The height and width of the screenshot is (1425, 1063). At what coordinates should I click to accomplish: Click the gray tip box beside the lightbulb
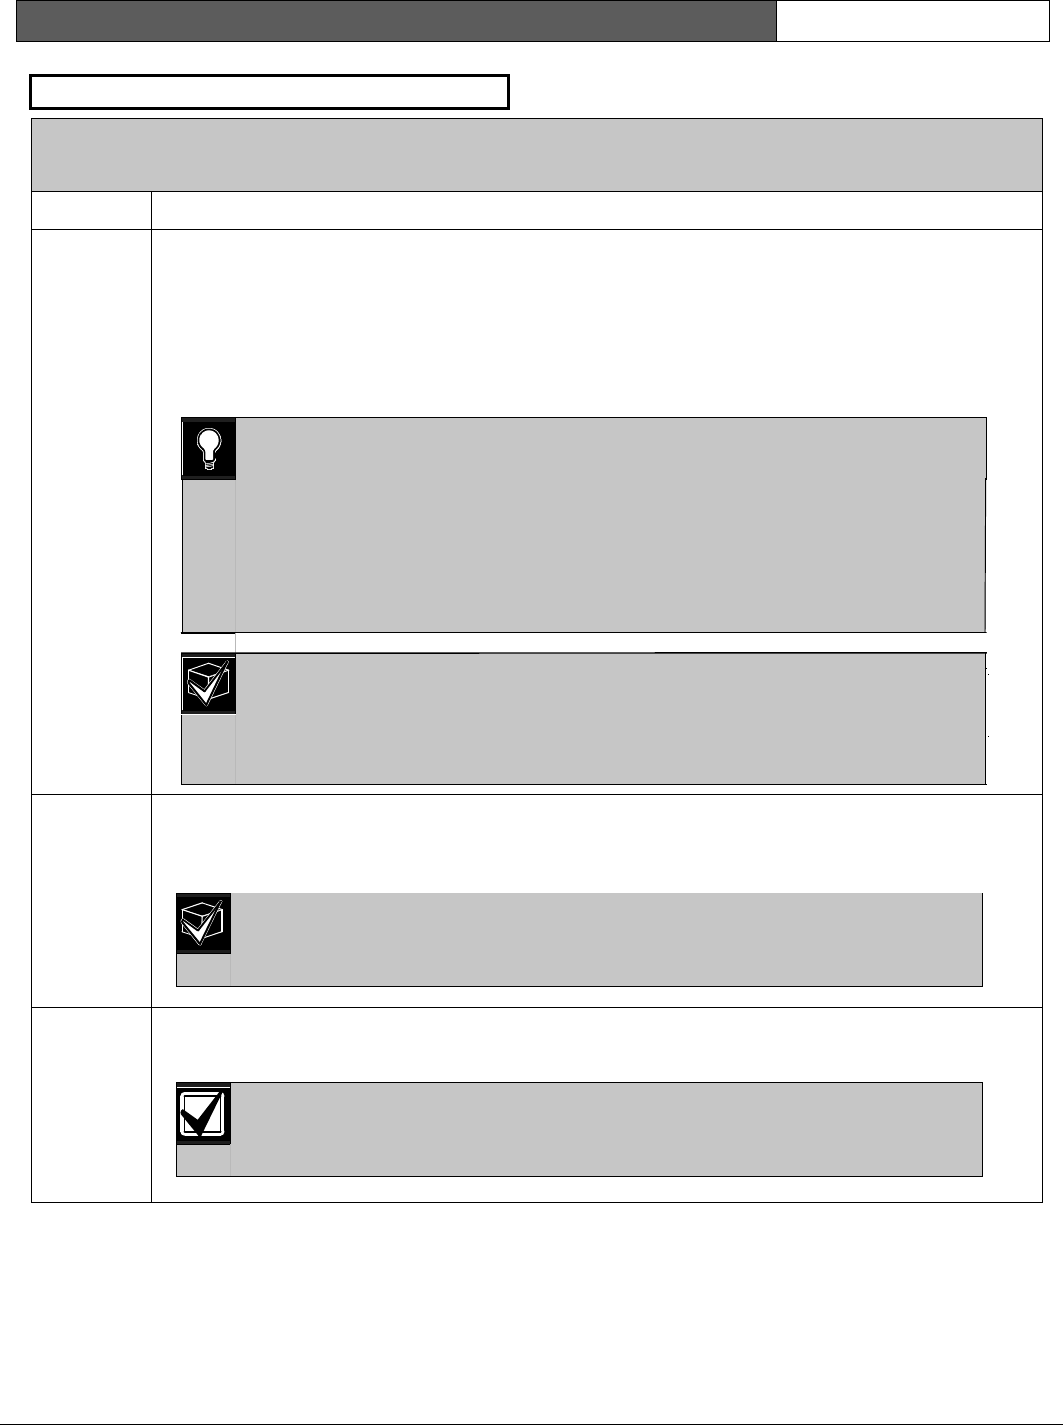[x=611, y=525]
